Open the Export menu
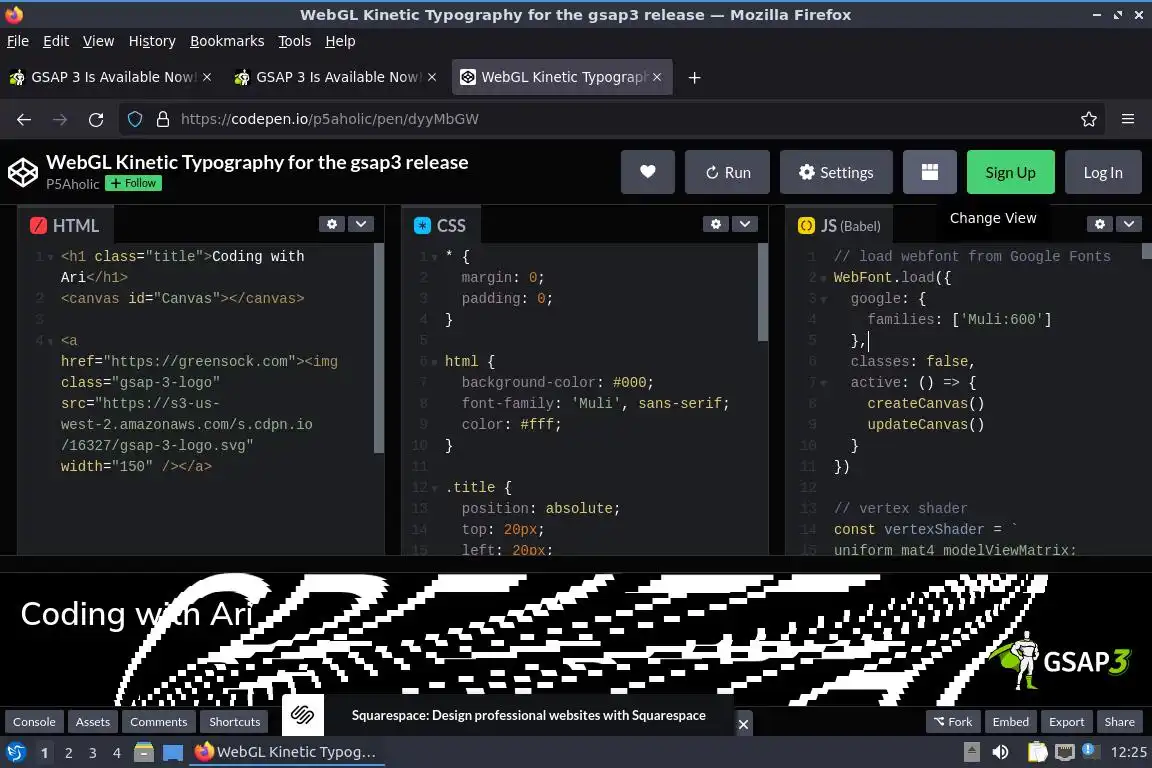The width and height of the screenshot is (1152, 768). point(1066,722)
